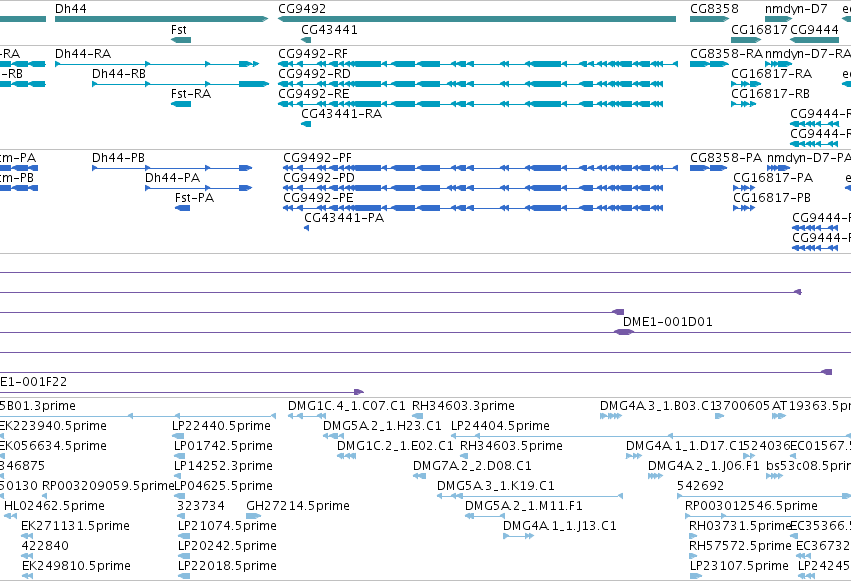The height and width of the screenshot is (581, 851).
Task: Open the Fst-PA protein label
Action: pyautogui.click(x=194, y=198)
